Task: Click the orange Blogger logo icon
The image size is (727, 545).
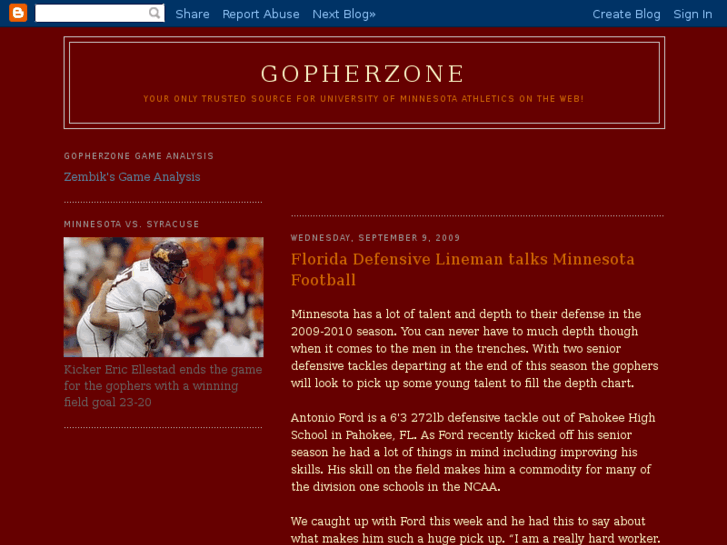Action: (x=18, y=13)
